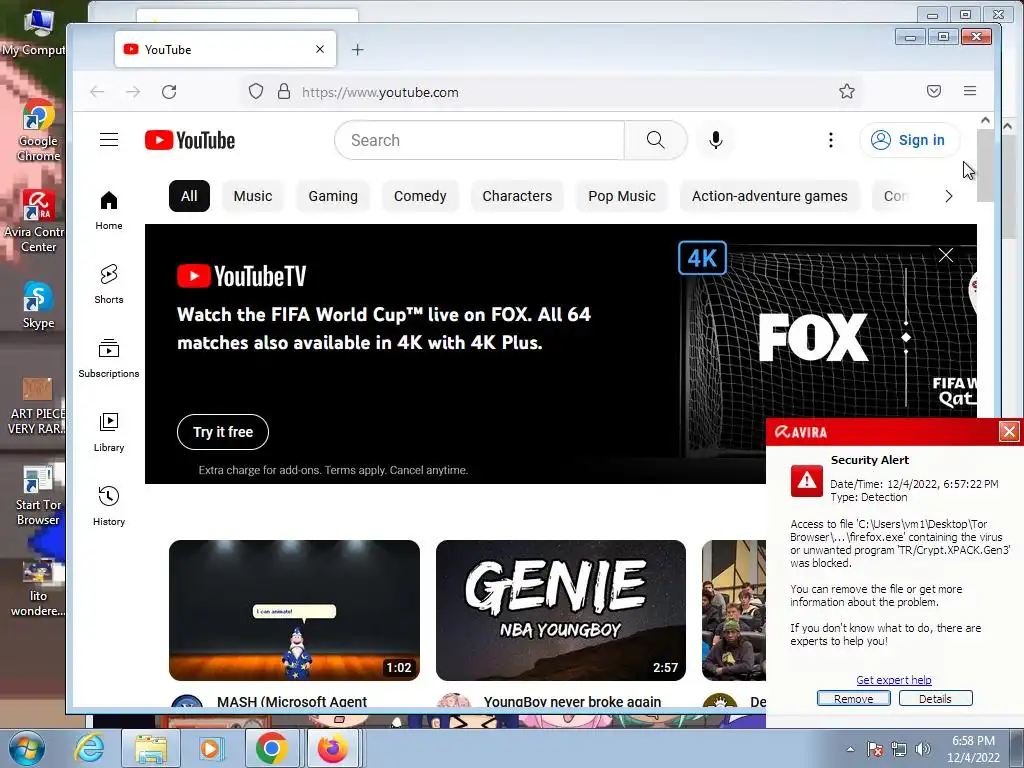
Task: Click Firefox taskbar button
Action: coord(333,748)
